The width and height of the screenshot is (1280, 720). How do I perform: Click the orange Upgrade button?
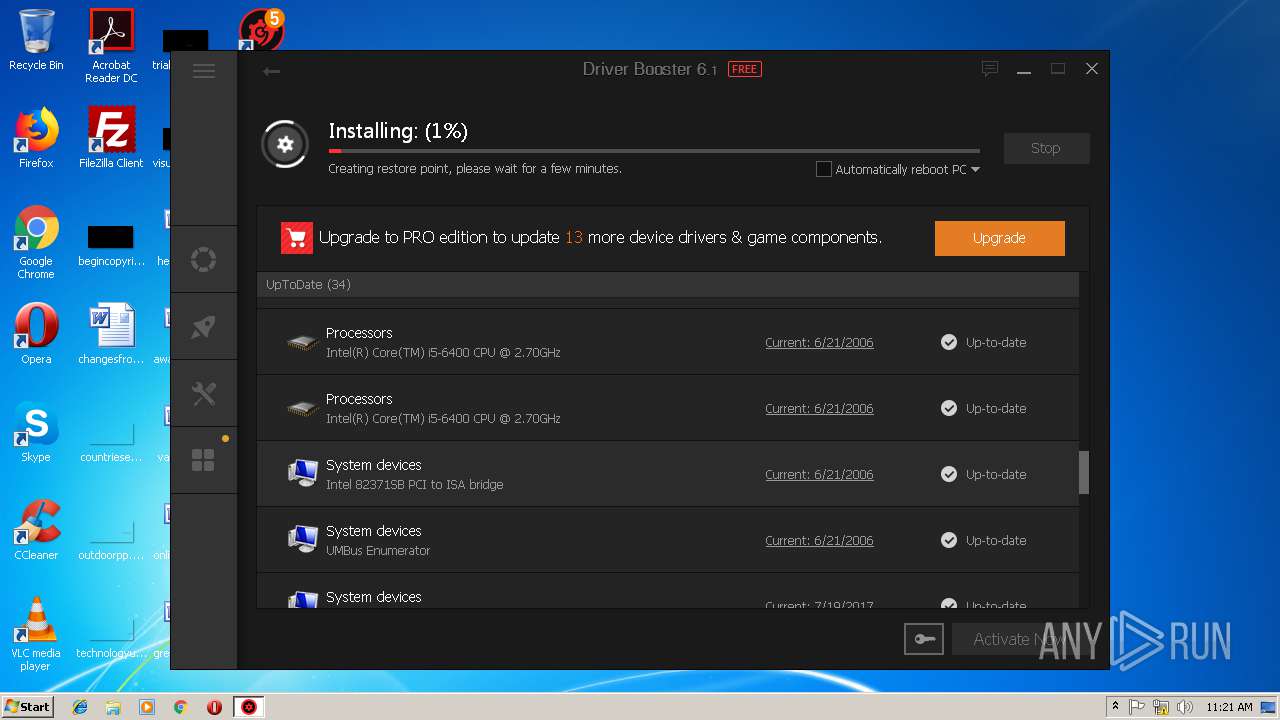pos(999,238)
